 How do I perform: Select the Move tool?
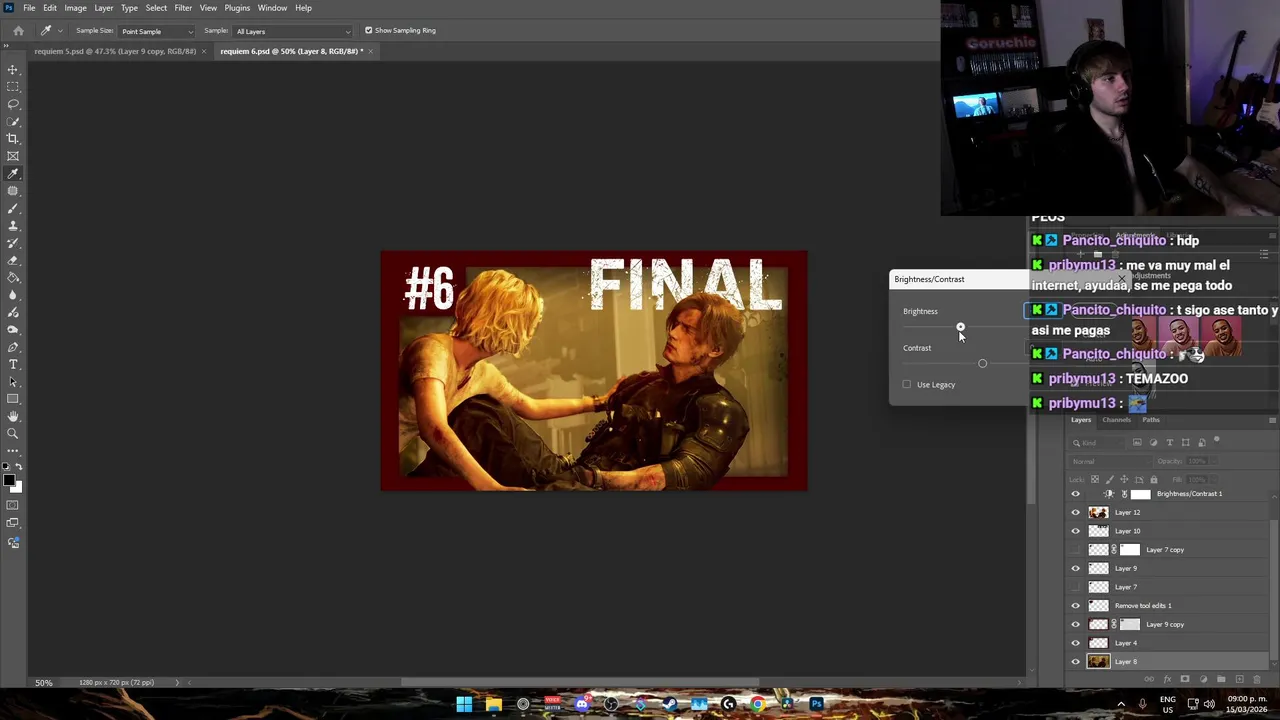click(13, 70)
